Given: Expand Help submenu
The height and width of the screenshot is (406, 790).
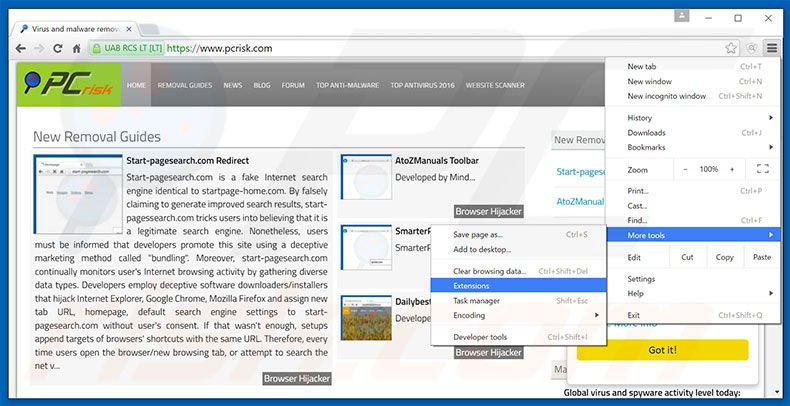Looking at the screenshot, I should (x=693, y=293).
